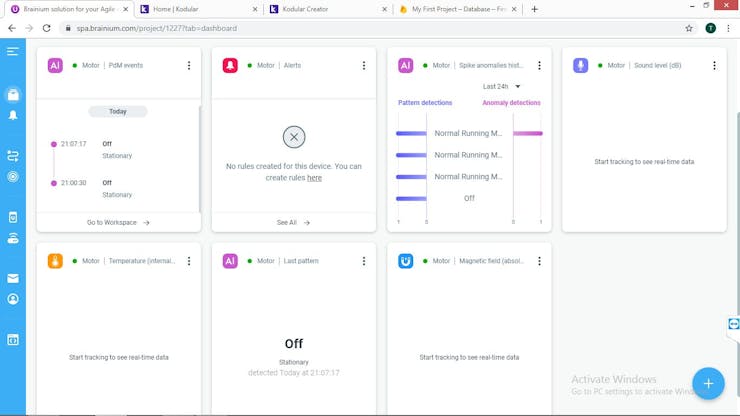This screenshot has width=740, height=416.
Task: Open options menu on Magnetic field card
Action: click(x=539, y=261)
